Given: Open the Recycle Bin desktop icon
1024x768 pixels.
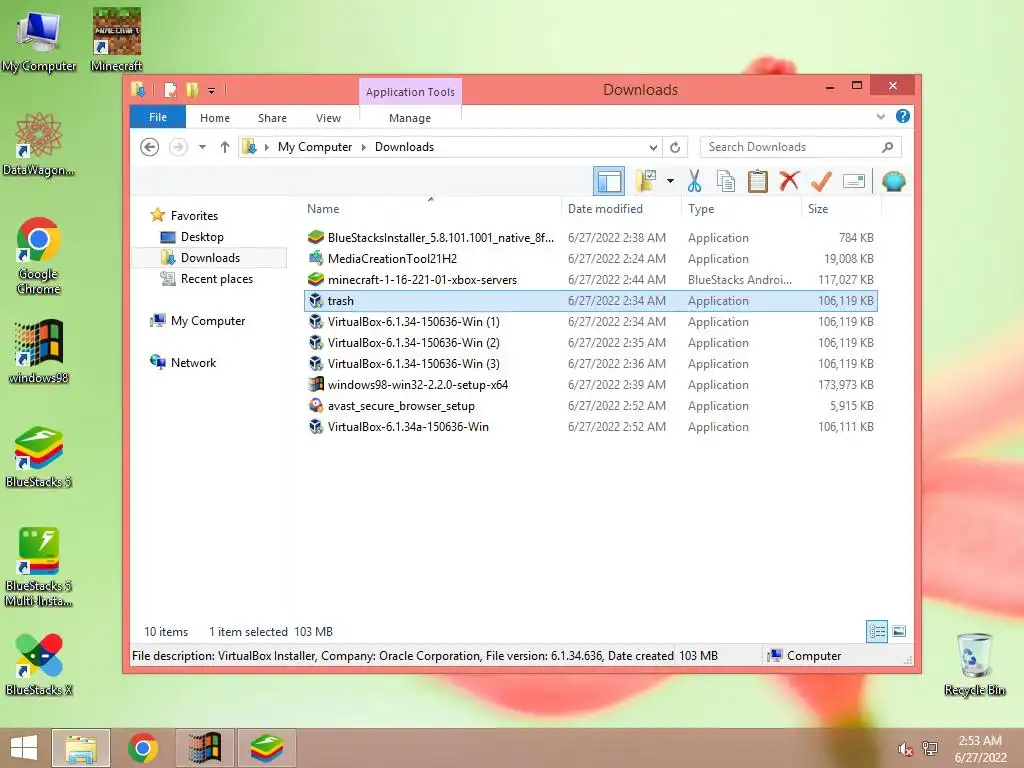Looking at the screenshot, I should pos(974,665).
